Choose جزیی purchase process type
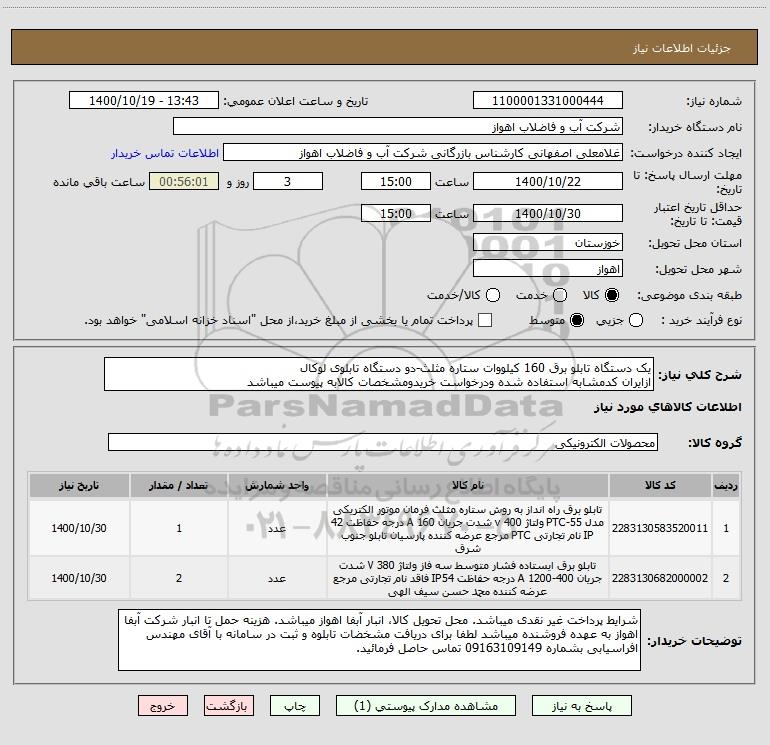This screenshot has width=770, height=745. pos(636,320)
